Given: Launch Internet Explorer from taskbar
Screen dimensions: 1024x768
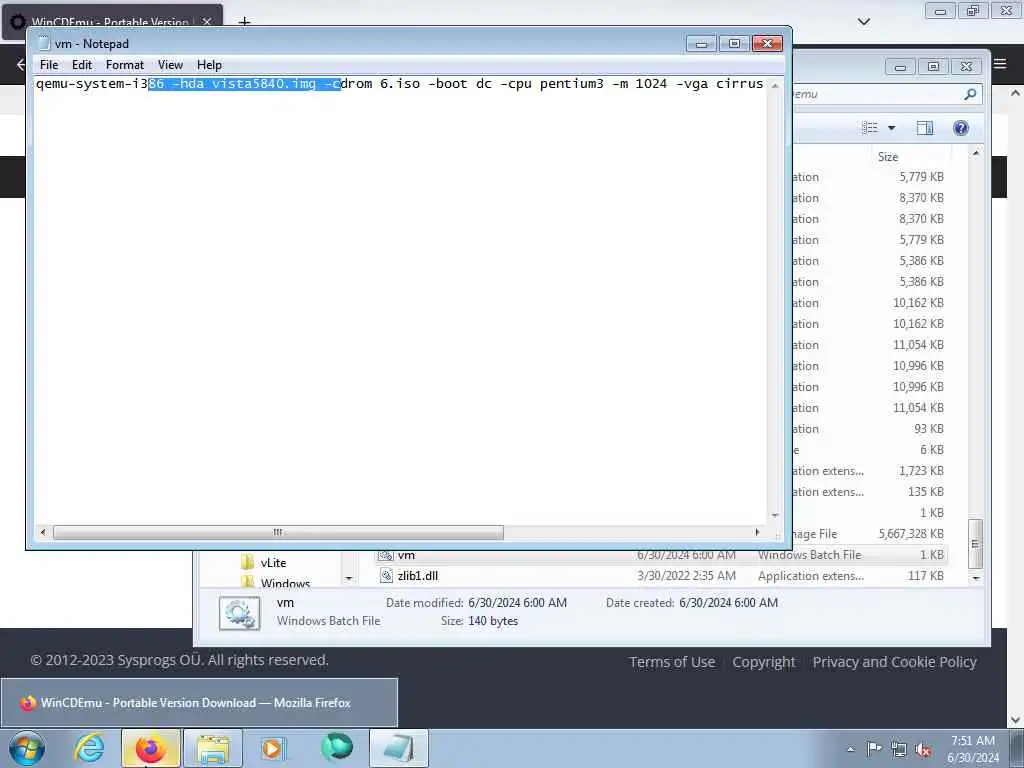Looking at the screenshot, I should coord(89,748).
